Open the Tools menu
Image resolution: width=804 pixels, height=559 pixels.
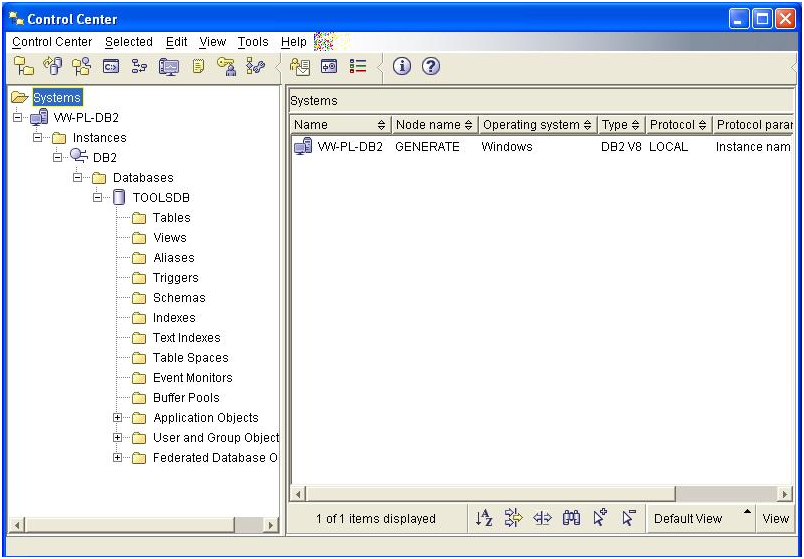click(253, 42)
